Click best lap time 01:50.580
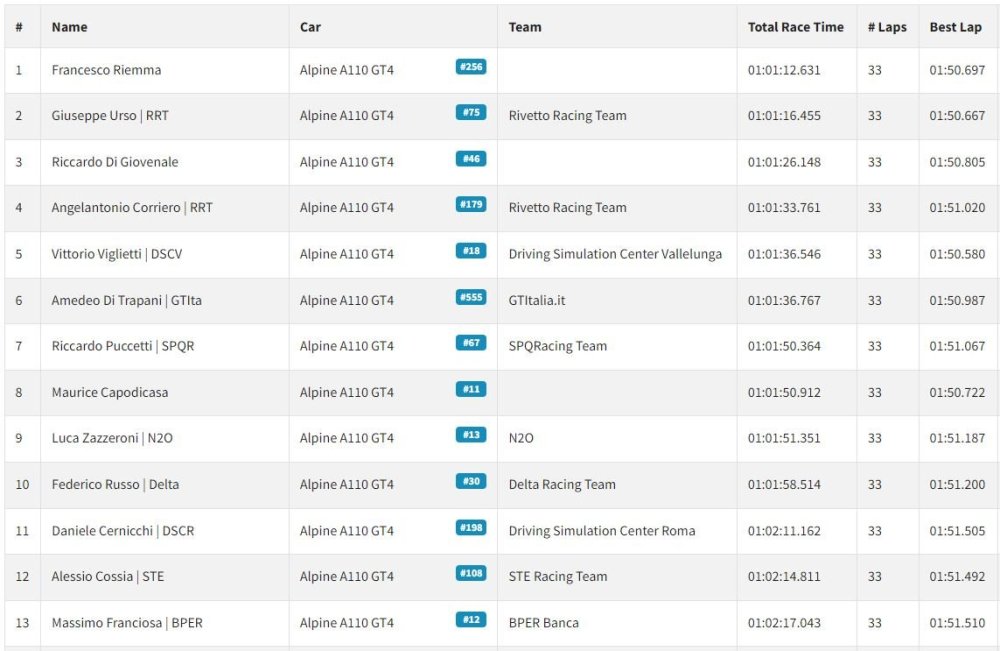The image size is (1000, 651). 957,254
